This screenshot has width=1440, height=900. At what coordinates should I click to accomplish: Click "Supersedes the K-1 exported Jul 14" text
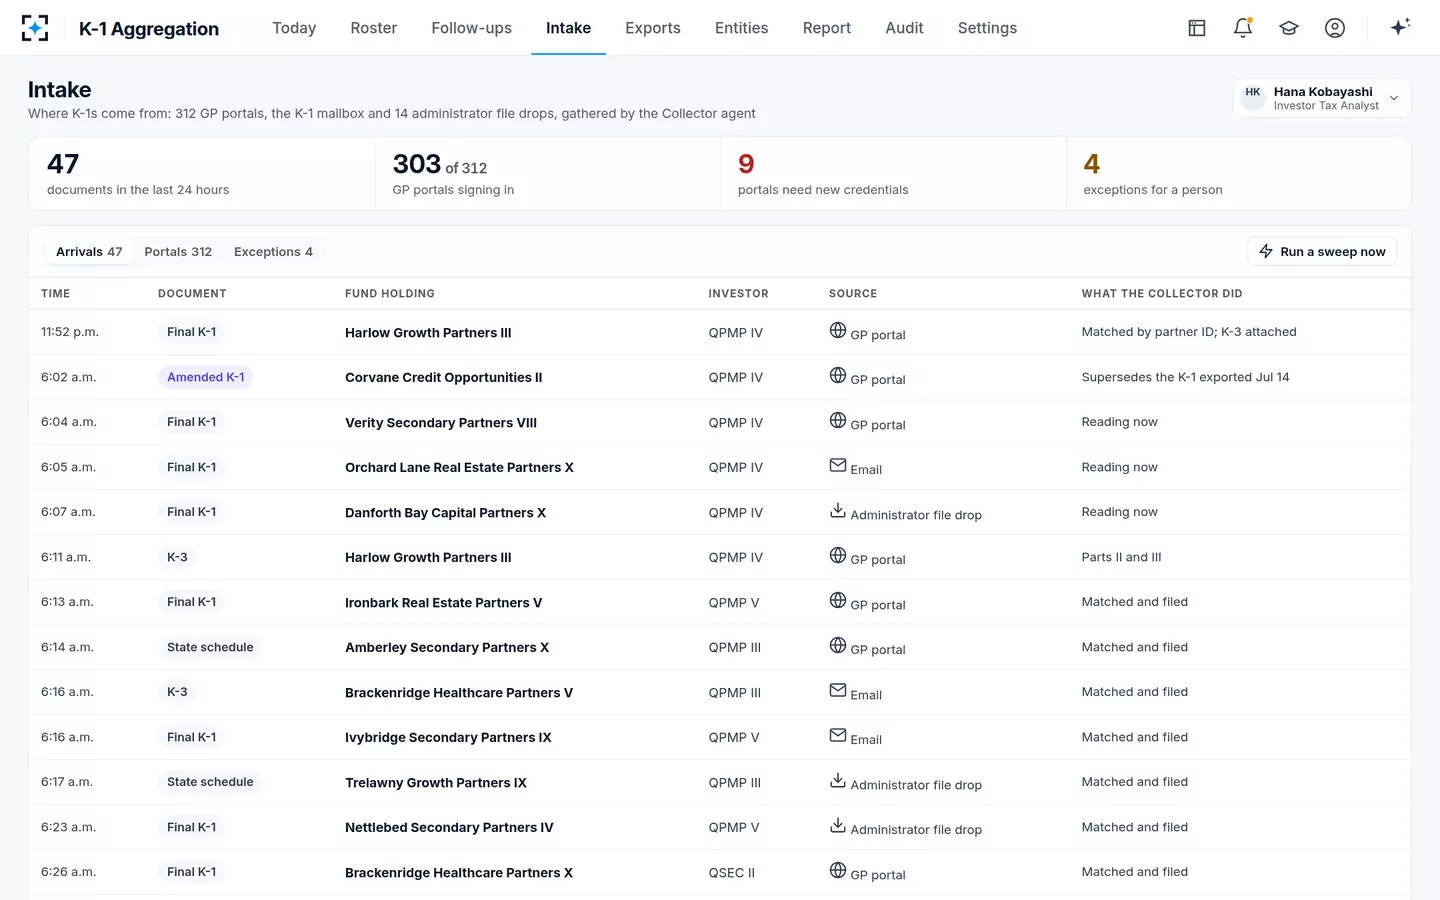(x=1185, y=377)
